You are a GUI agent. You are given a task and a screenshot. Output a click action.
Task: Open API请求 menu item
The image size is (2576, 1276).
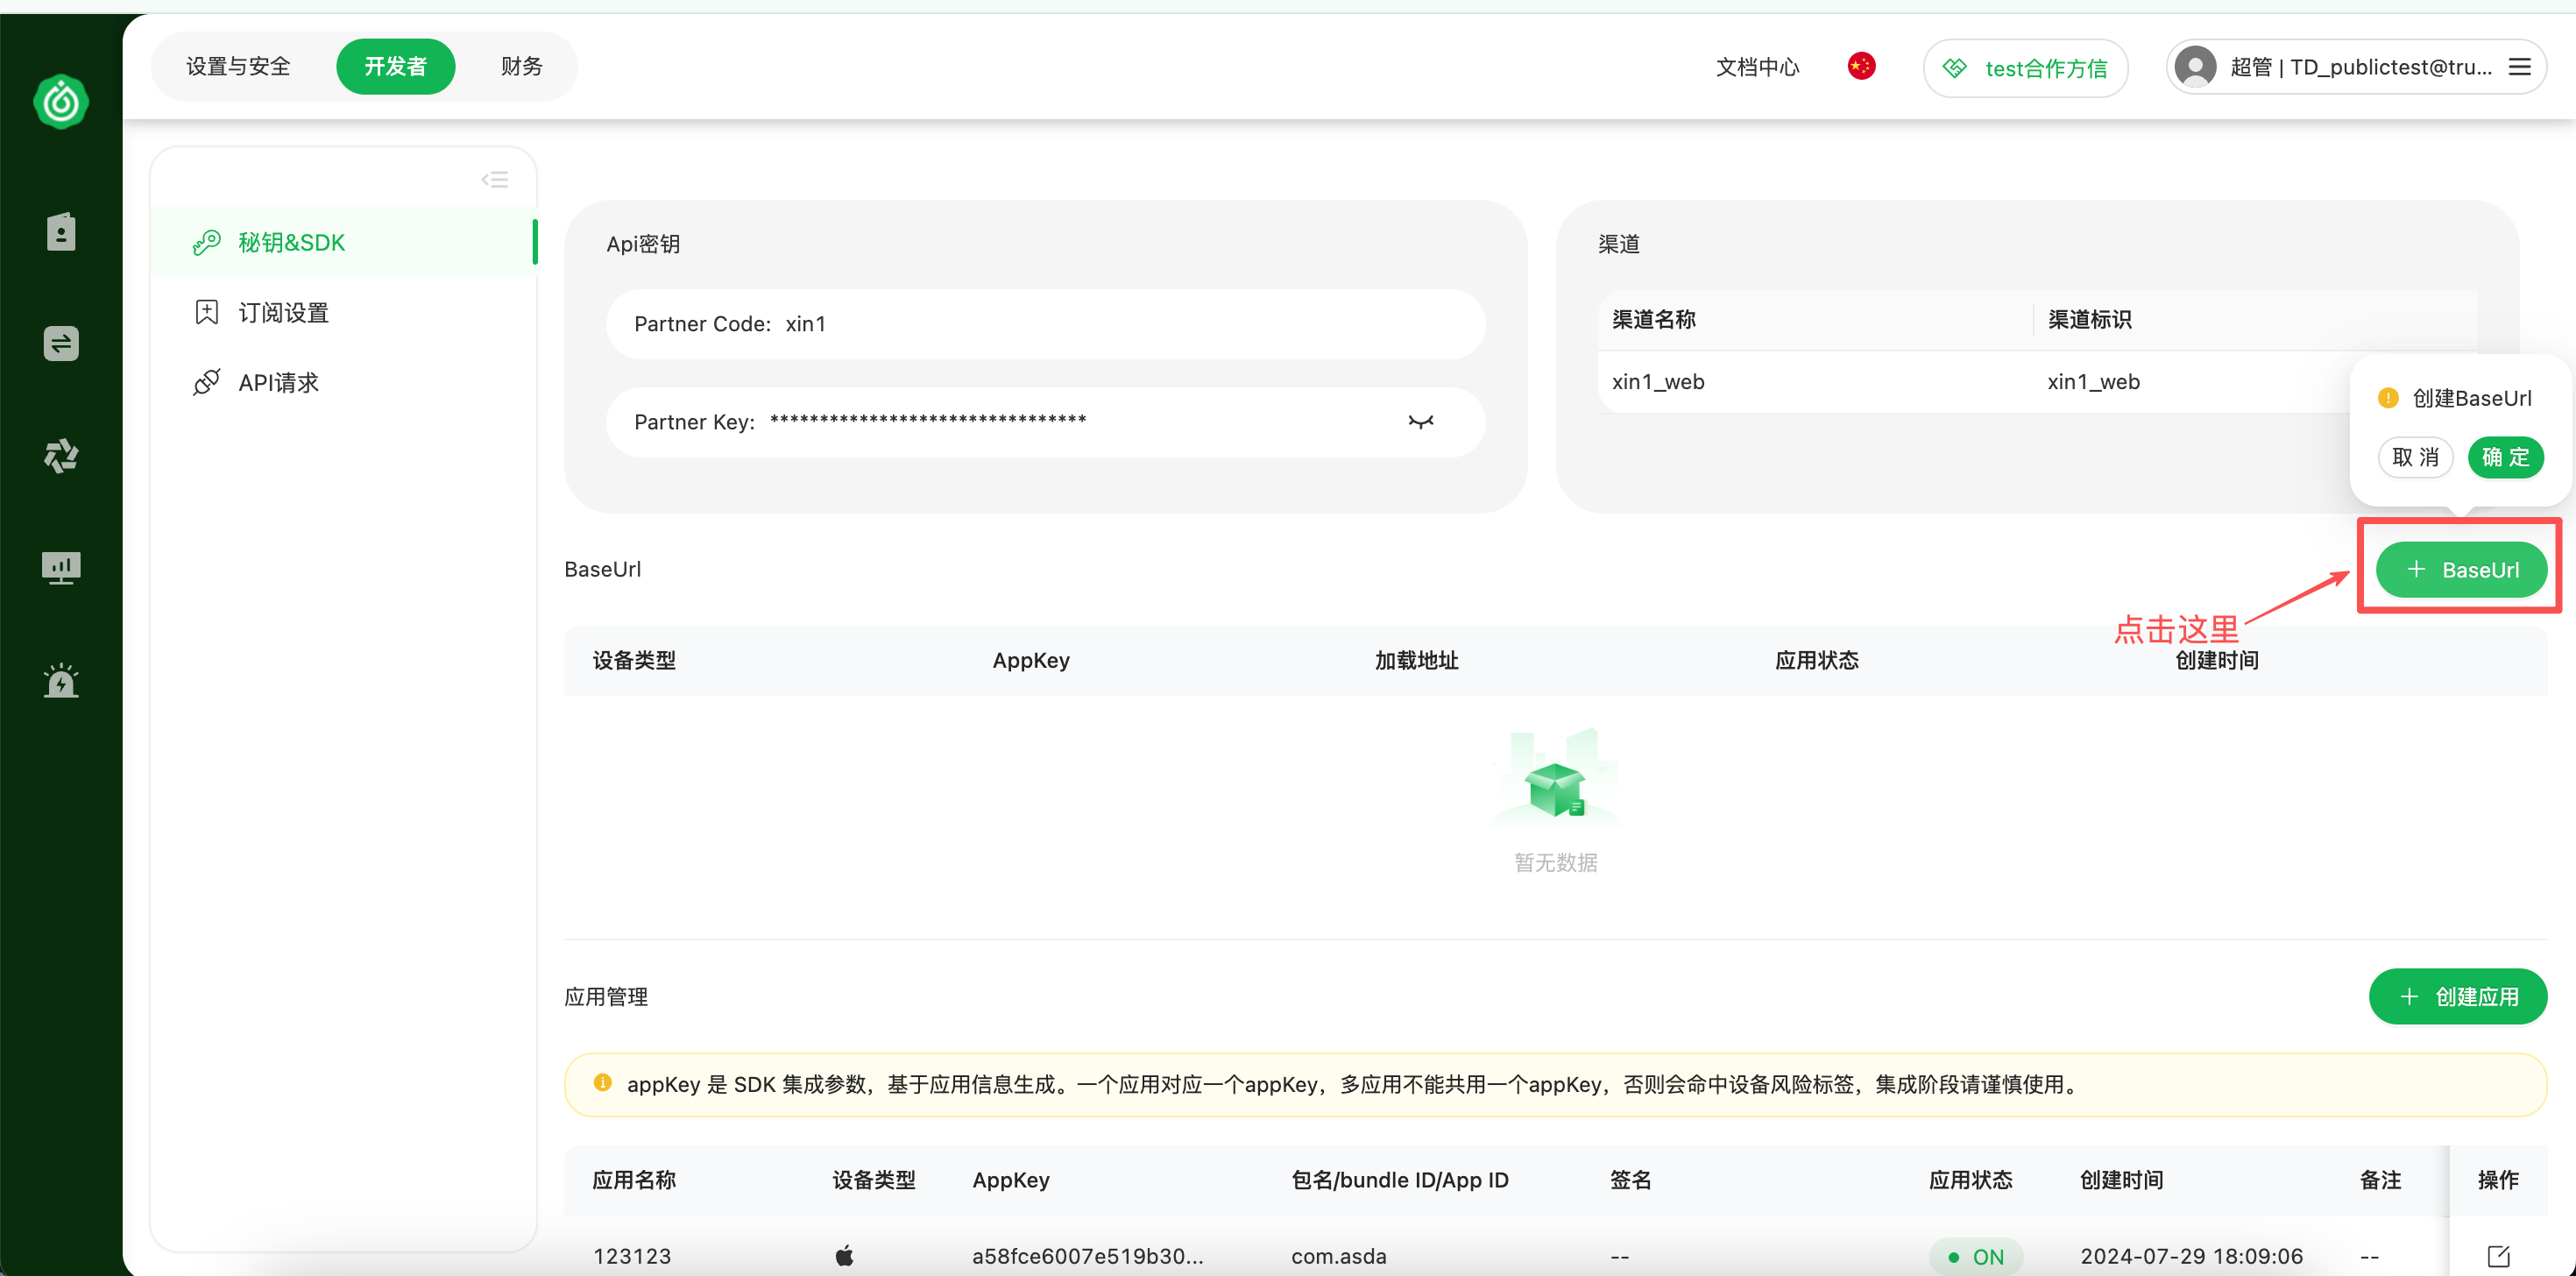[343, 382]
